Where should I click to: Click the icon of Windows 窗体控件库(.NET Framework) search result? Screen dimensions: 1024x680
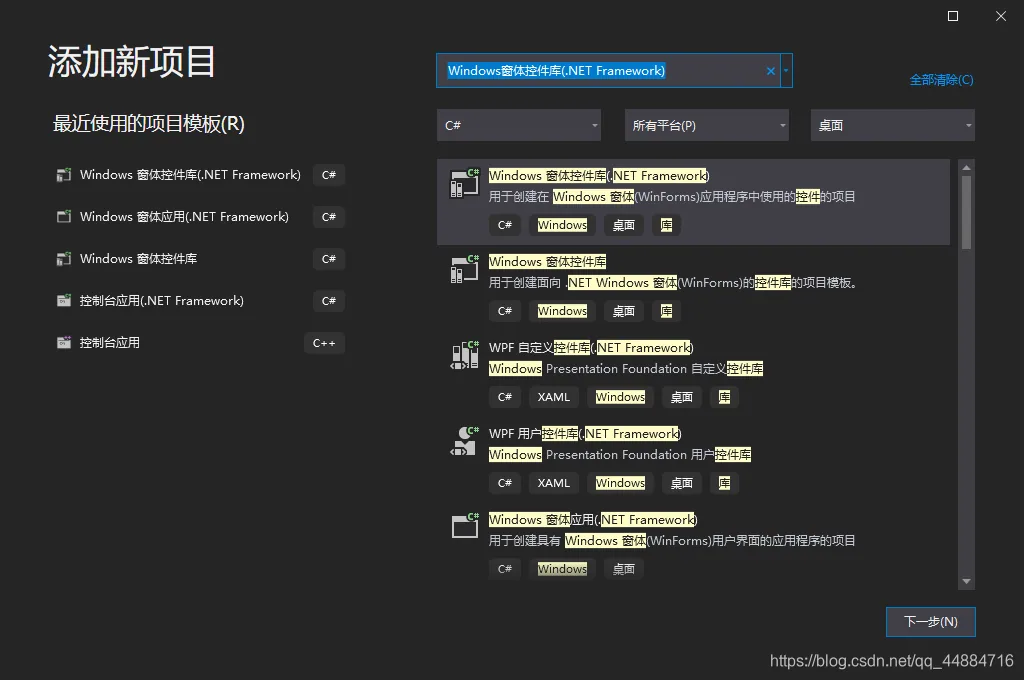tap(464, 184)
